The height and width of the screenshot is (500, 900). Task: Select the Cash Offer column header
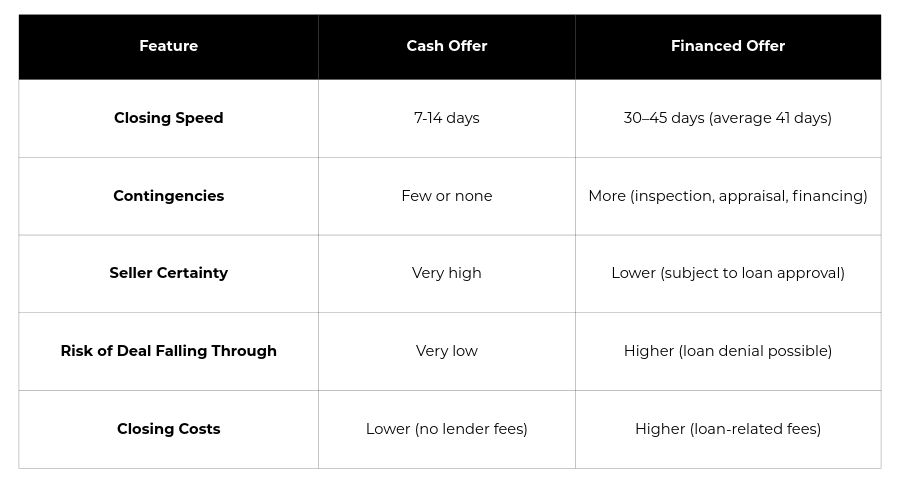[446, 46]
